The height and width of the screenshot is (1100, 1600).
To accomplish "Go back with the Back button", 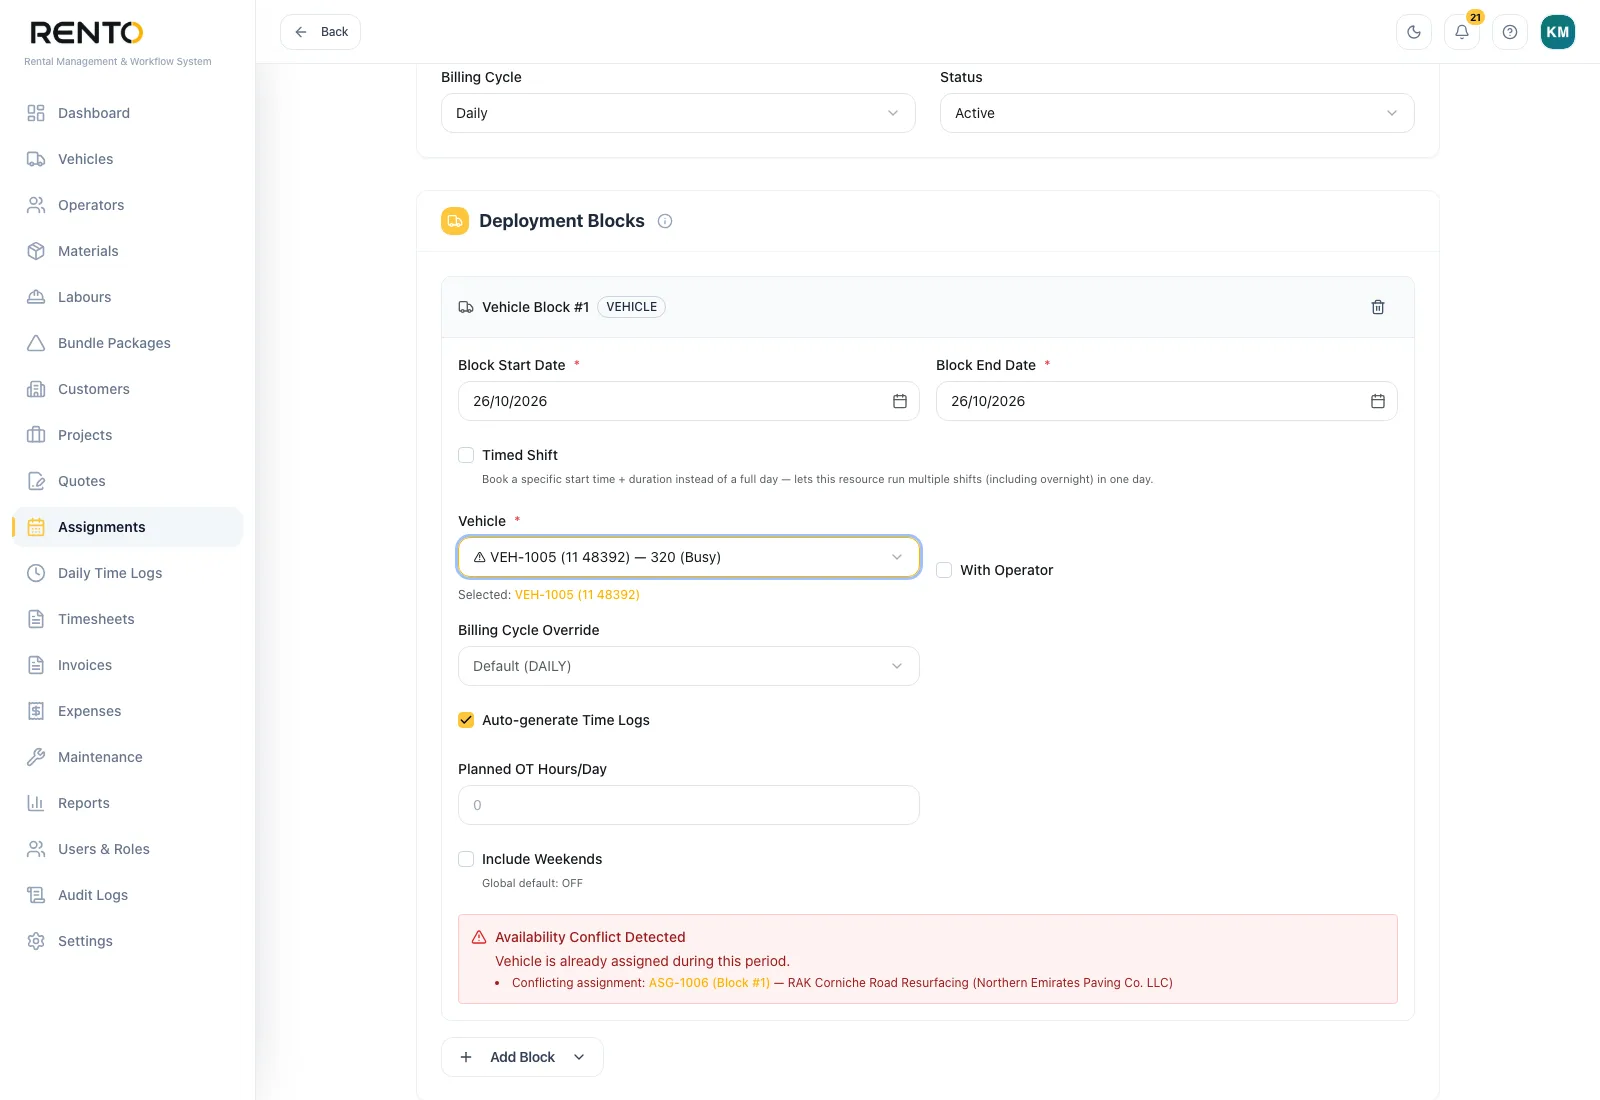I will (x=320, y=32).
